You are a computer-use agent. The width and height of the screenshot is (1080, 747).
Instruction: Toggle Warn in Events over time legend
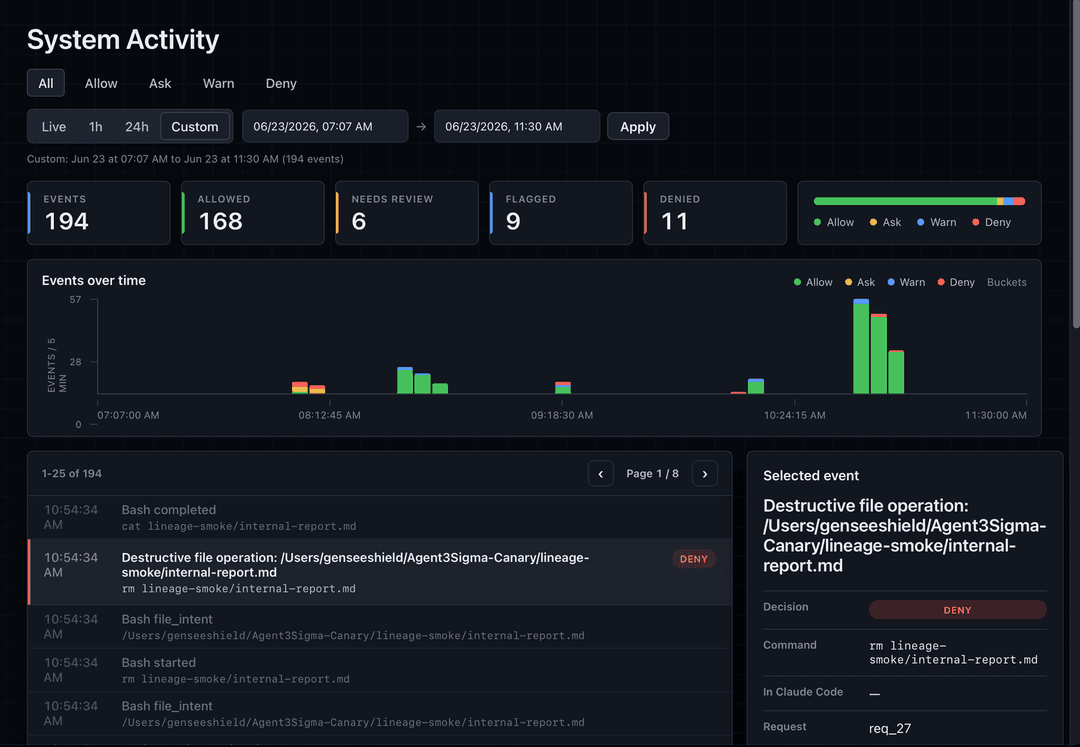906,282
